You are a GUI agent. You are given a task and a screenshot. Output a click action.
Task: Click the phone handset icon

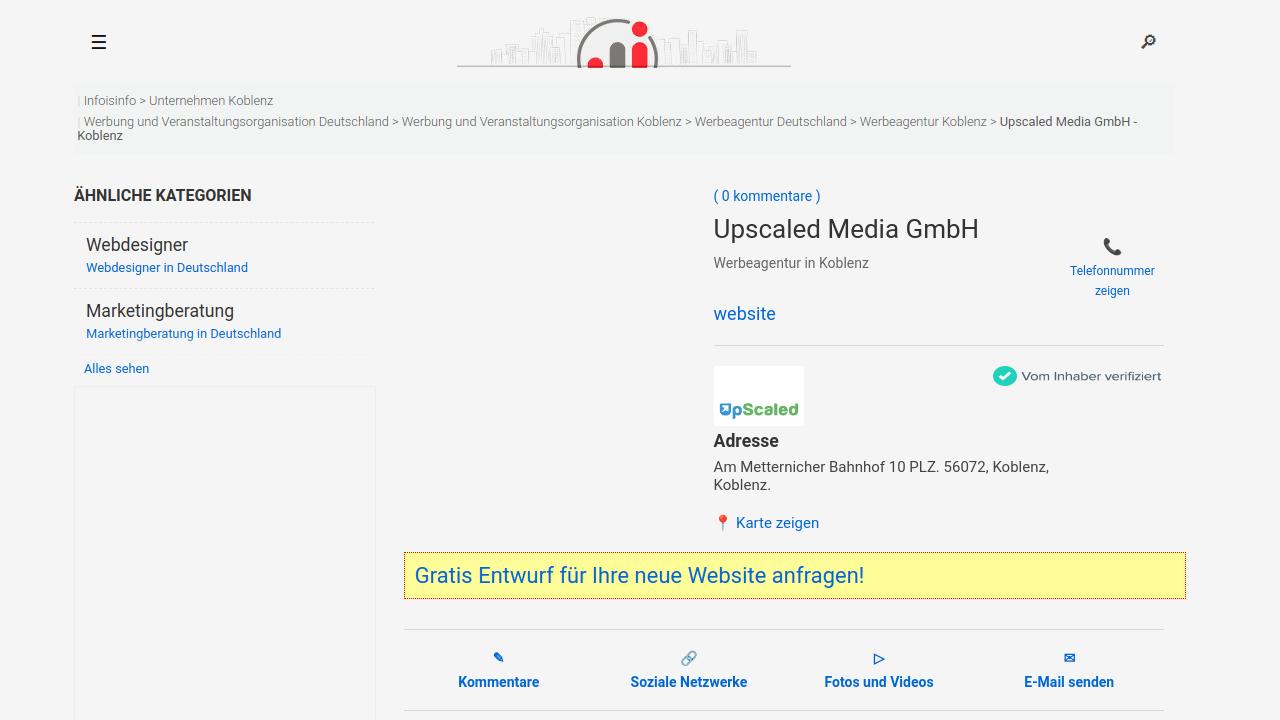1112,247
